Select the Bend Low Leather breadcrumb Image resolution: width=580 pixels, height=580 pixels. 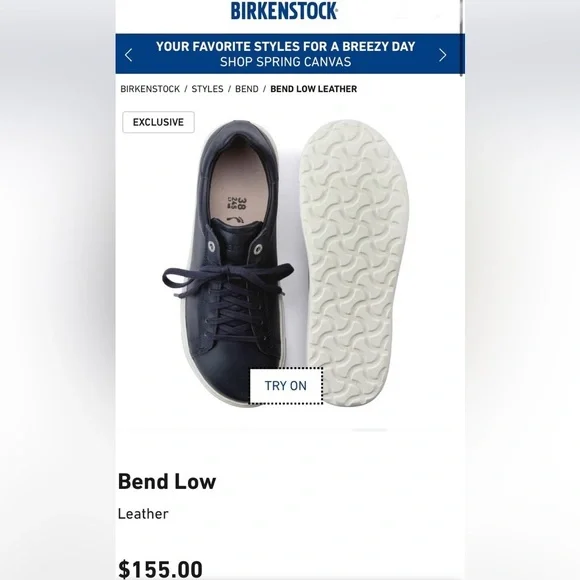[314, 89]
